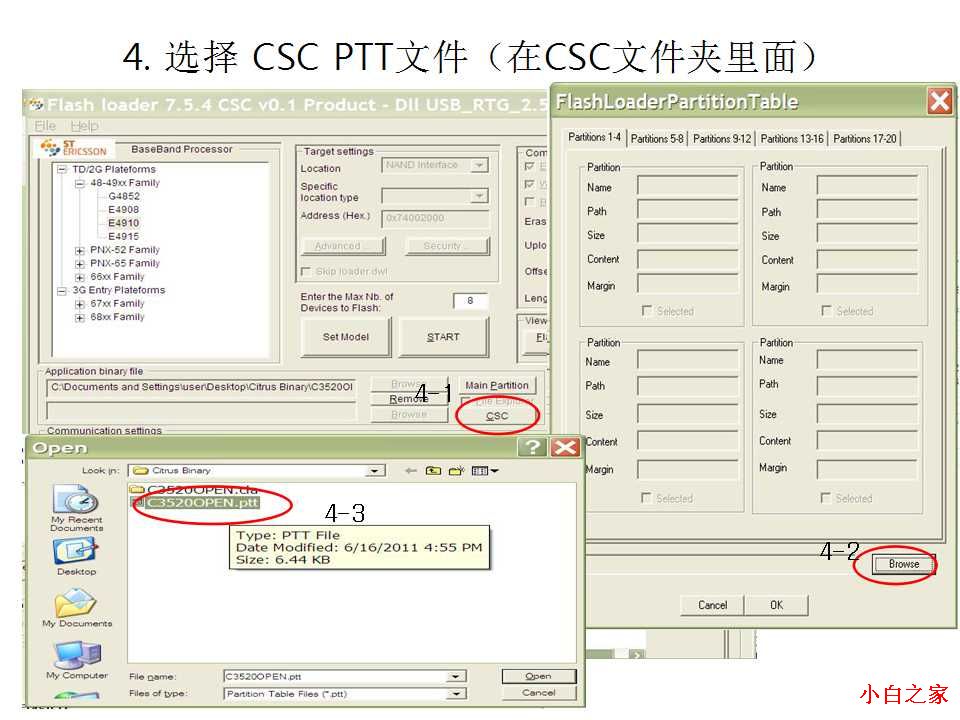
Task: Collapse the 48-49xx Family node
Action: pos(80,183)
